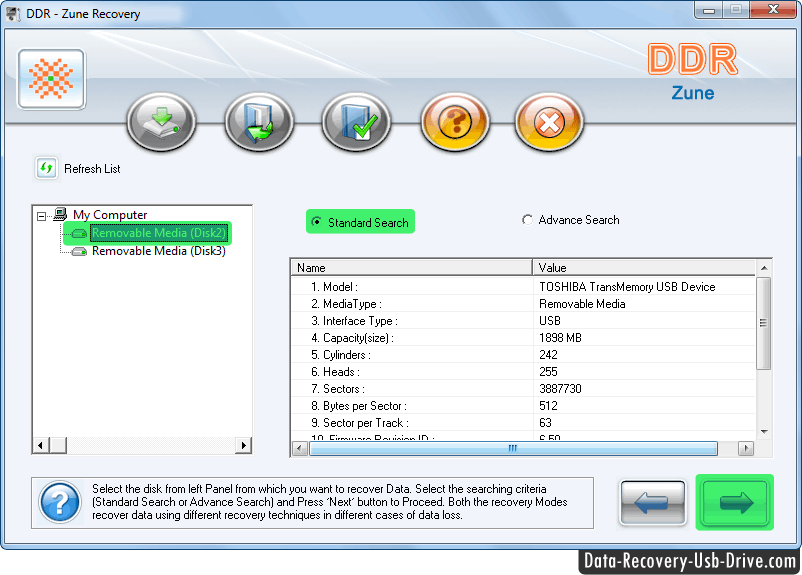Viewport: 802px width, 575px height.
Task: Collapse the My Computer tree node
Action: click(41, 216)
